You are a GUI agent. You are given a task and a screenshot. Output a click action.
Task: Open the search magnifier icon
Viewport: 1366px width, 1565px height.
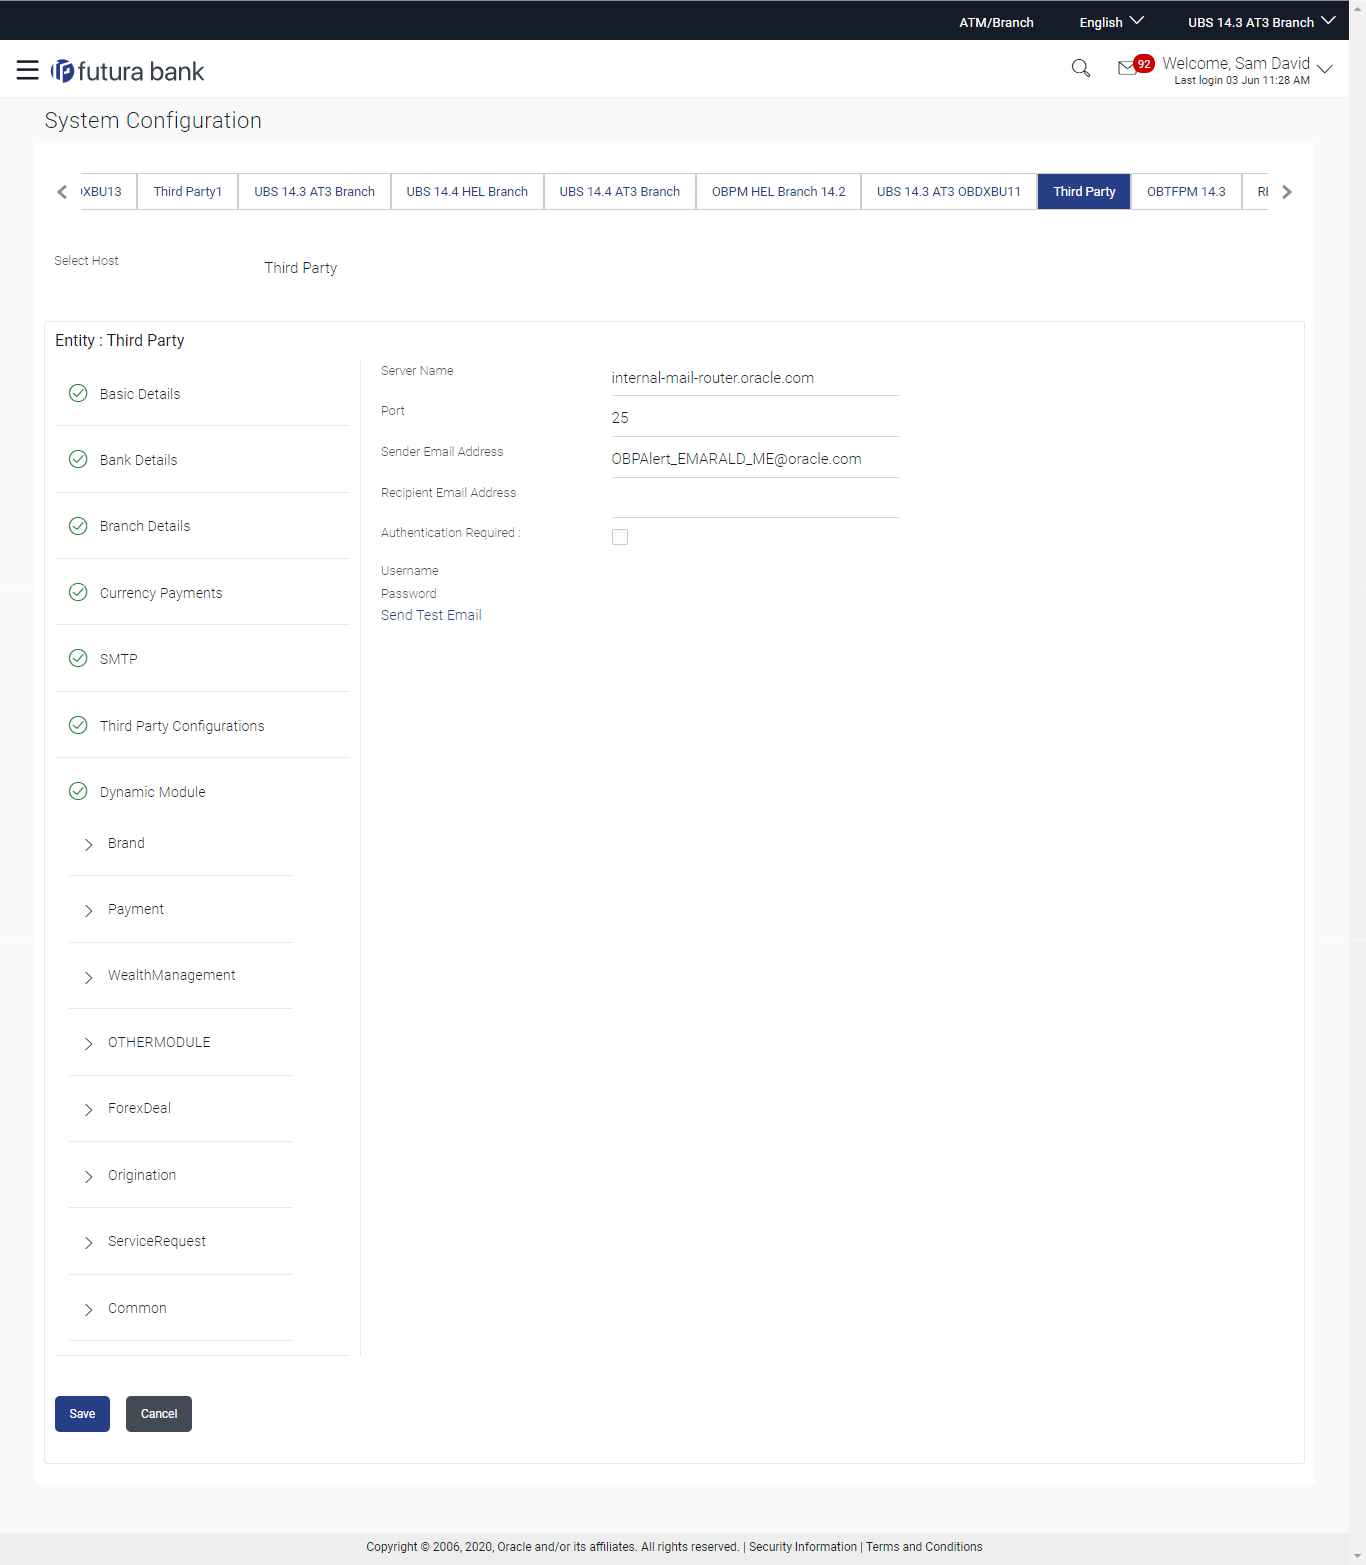[x=1080, y=68]
